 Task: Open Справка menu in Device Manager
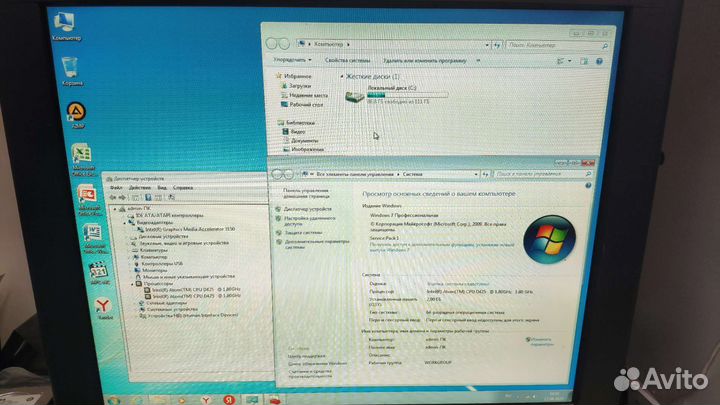pyautogui.click(x=183, y=188)
